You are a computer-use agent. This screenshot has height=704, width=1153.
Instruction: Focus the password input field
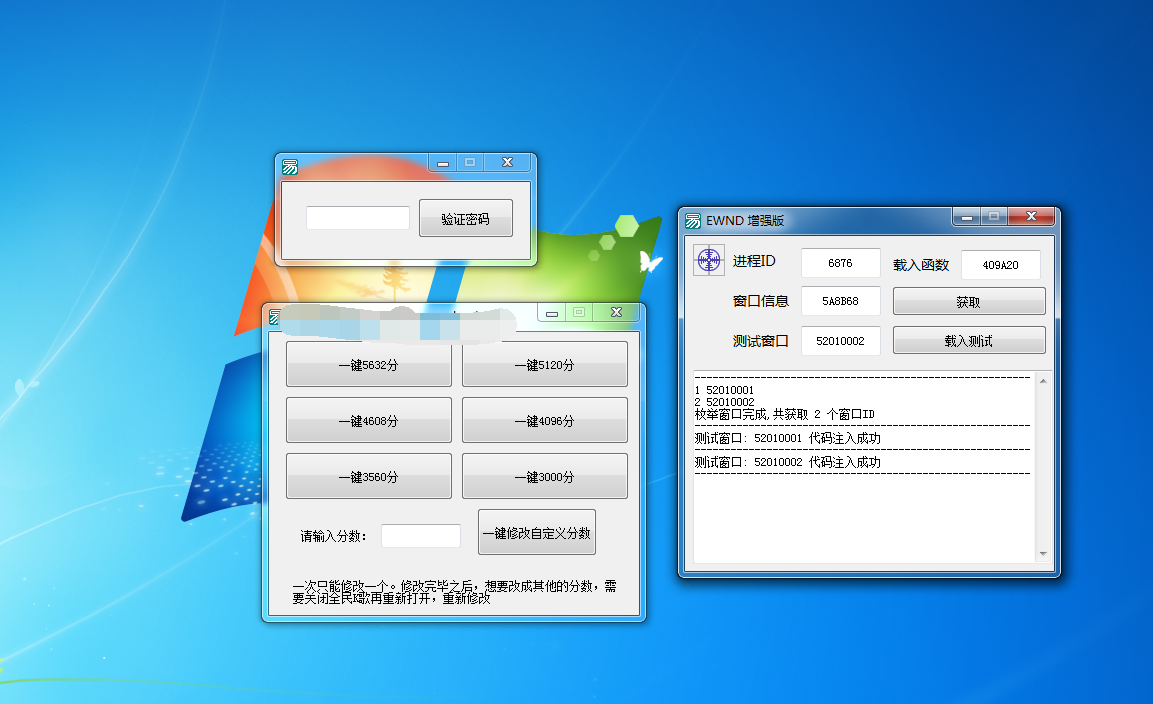[358, 218]
